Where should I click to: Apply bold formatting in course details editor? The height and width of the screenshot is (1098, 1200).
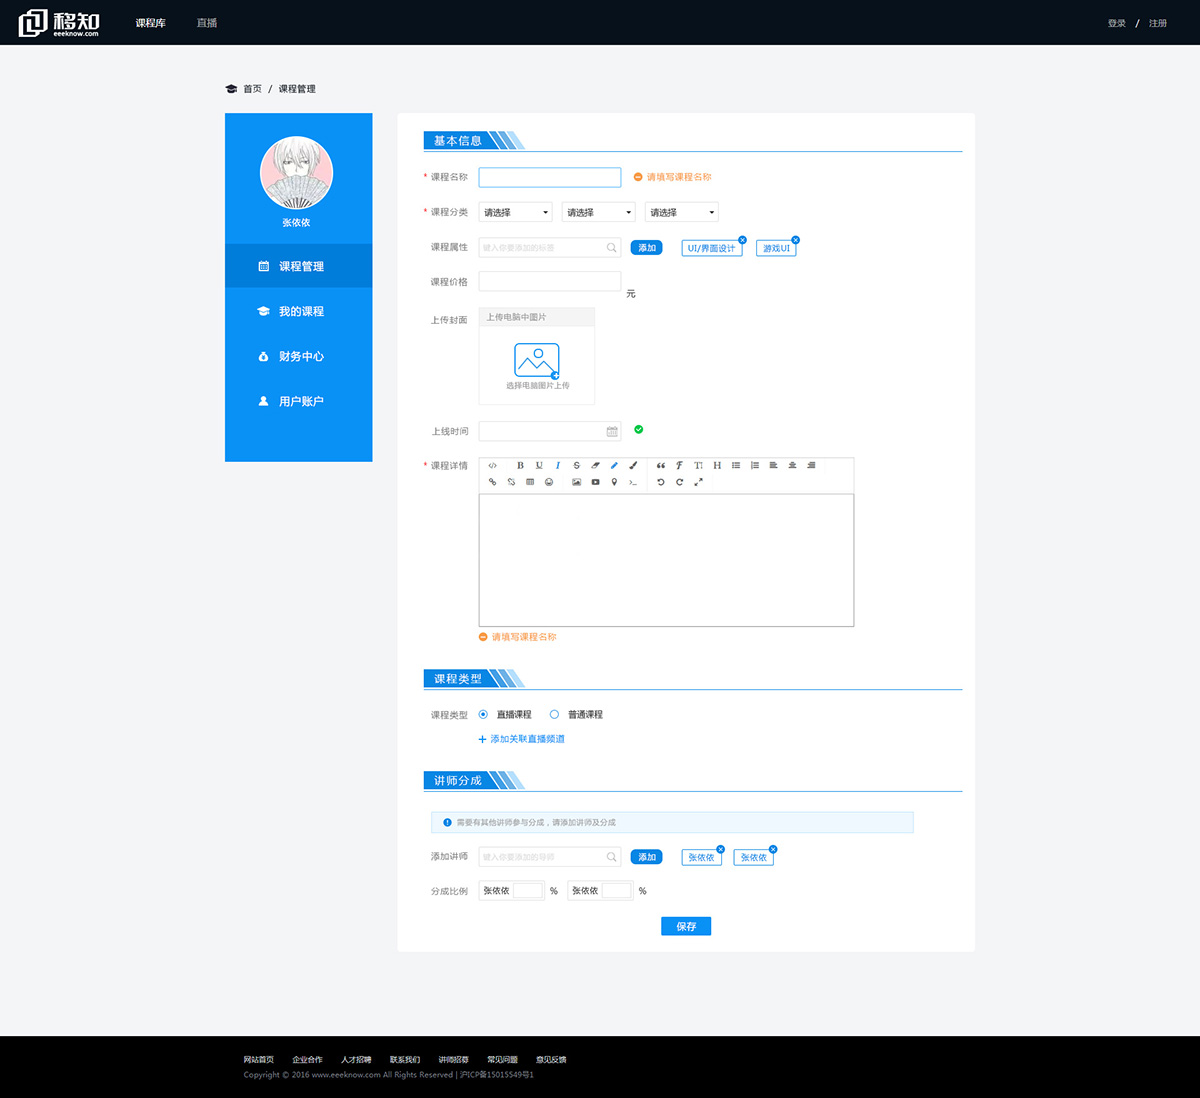520,465
